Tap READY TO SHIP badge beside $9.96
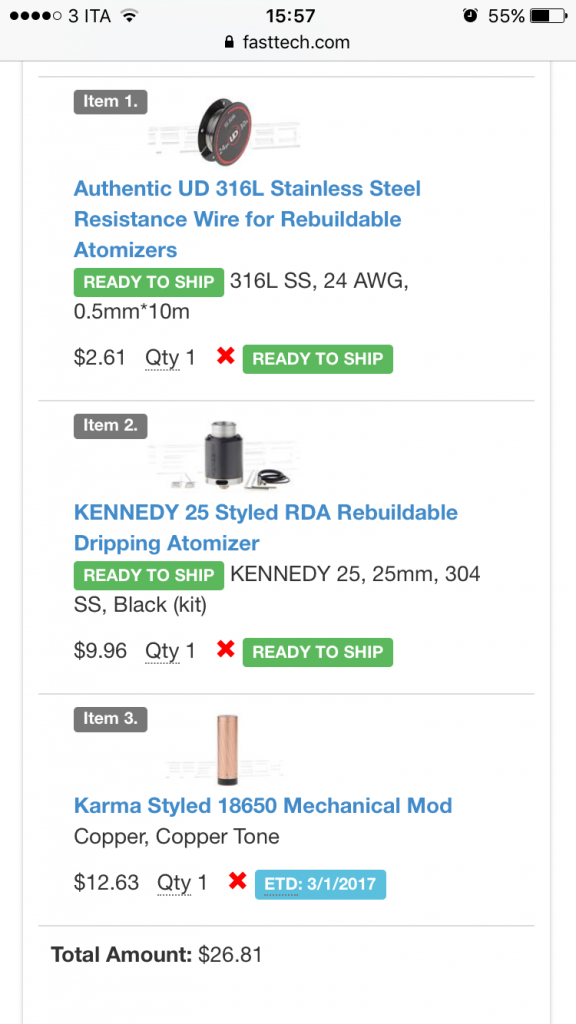 (317, 652)
